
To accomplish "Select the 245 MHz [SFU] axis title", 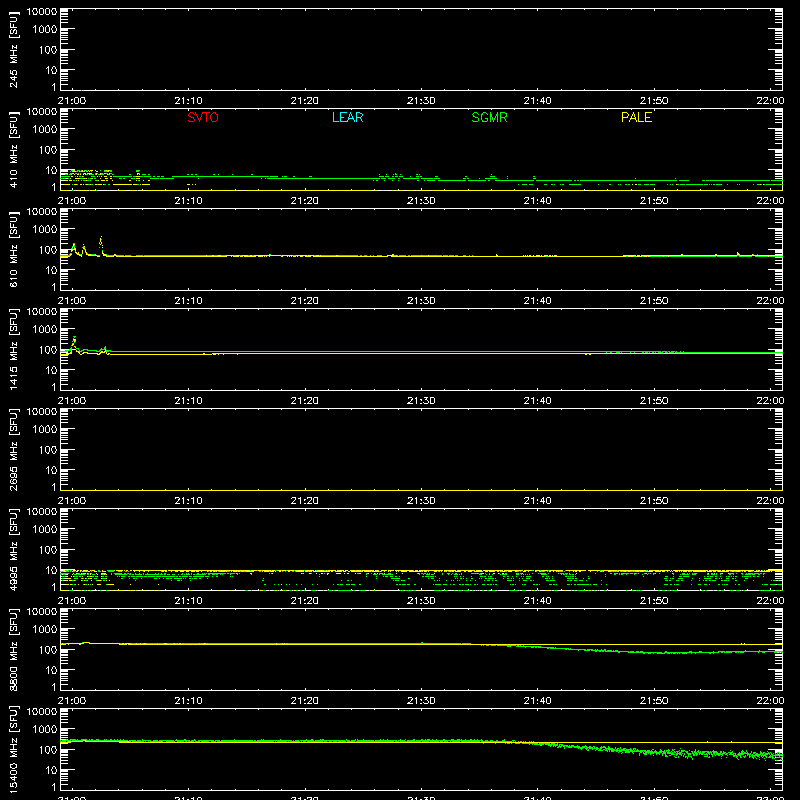I will [13, 49].
